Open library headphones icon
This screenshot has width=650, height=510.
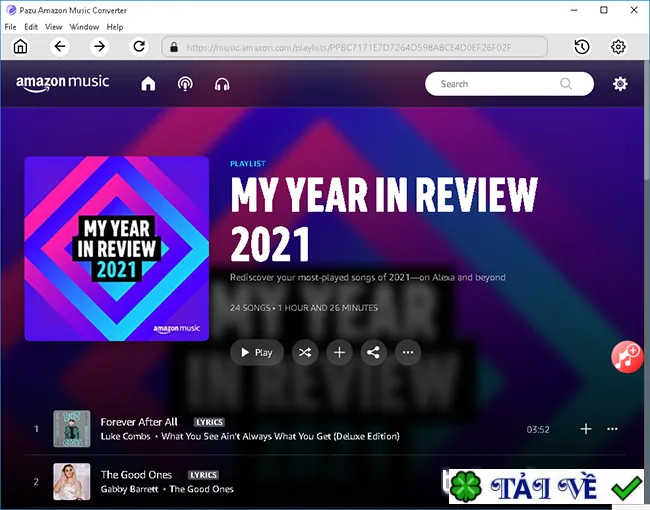[222, 84]
